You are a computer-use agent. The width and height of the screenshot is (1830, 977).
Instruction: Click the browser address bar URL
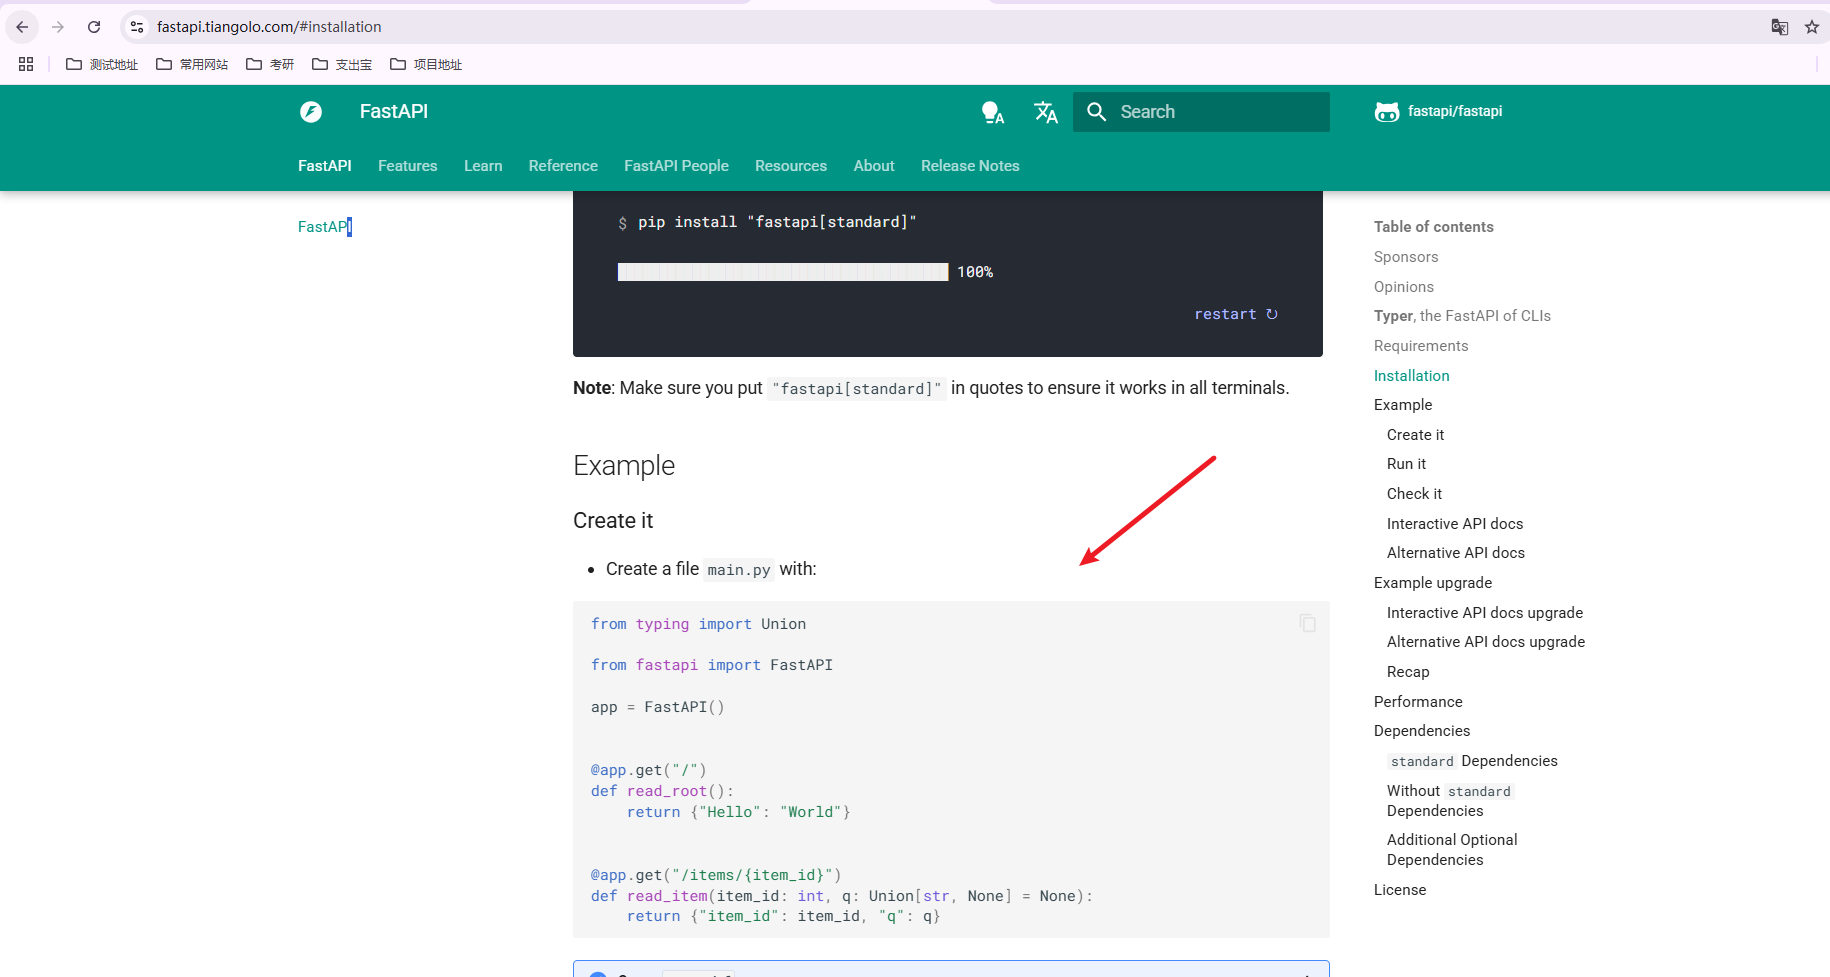coord(269,27)
